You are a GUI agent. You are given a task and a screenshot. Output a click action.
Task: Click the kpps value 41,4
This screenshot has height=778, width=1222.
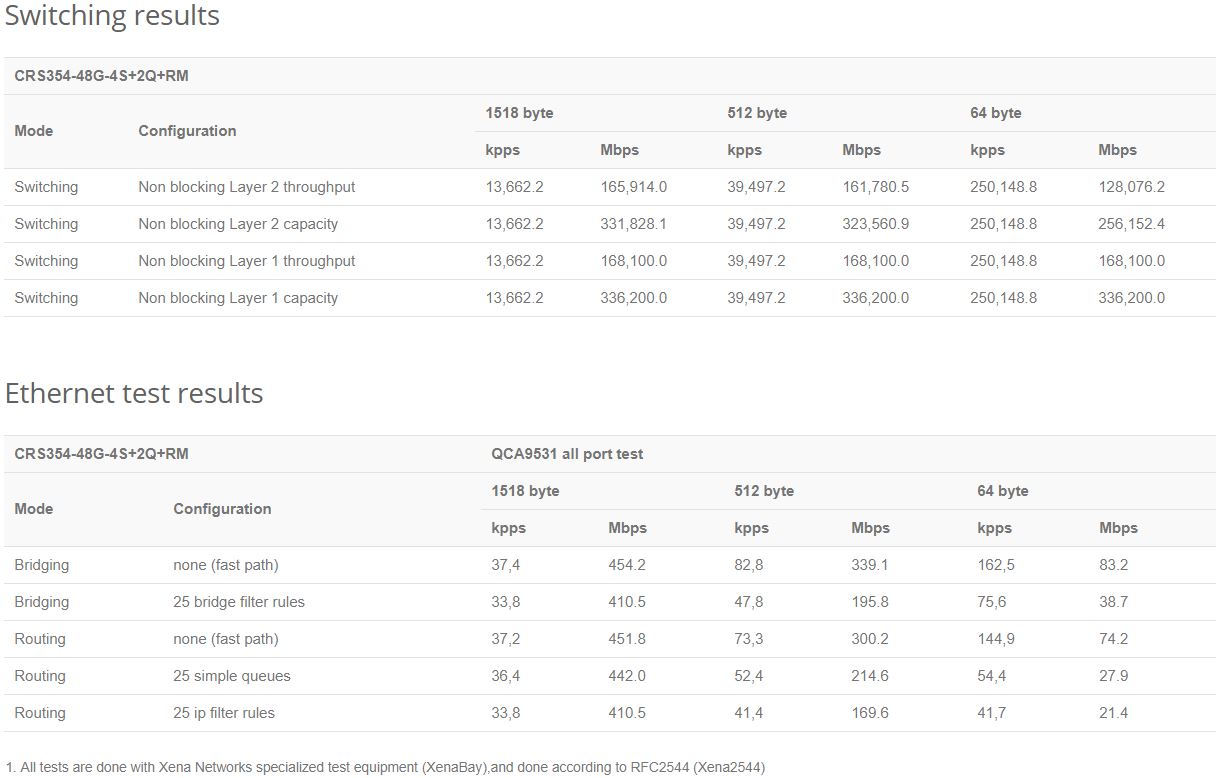click(748, 713)
